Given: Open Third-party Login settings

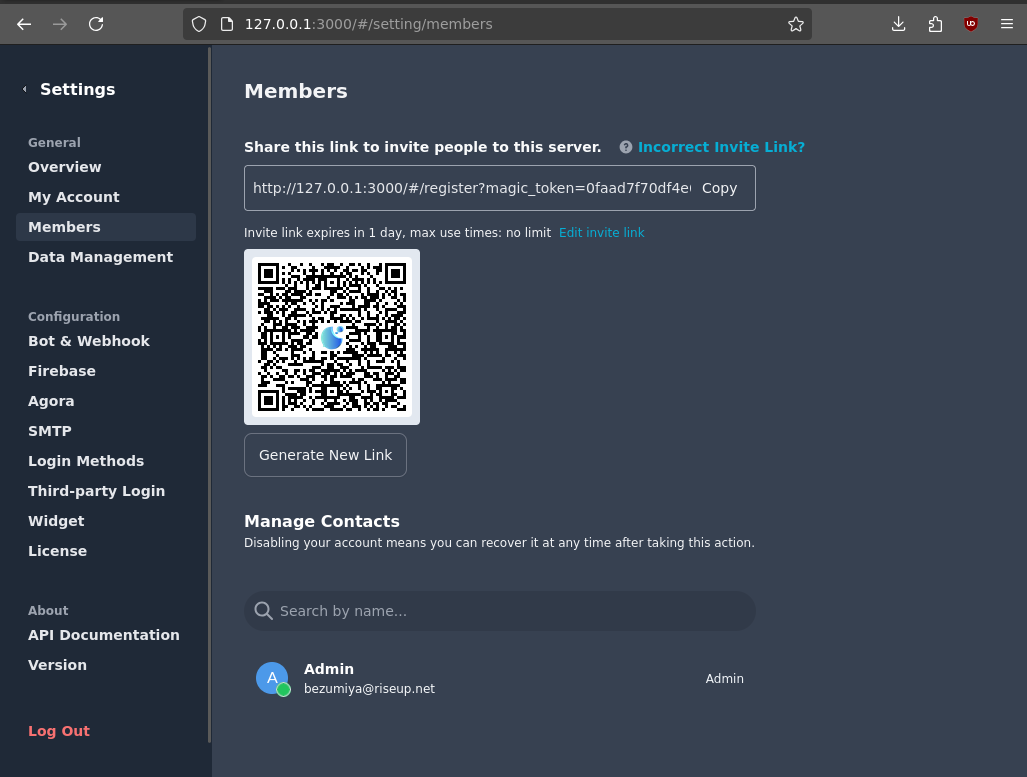Looking at the screenshot, I should click(x=96, y=491).
